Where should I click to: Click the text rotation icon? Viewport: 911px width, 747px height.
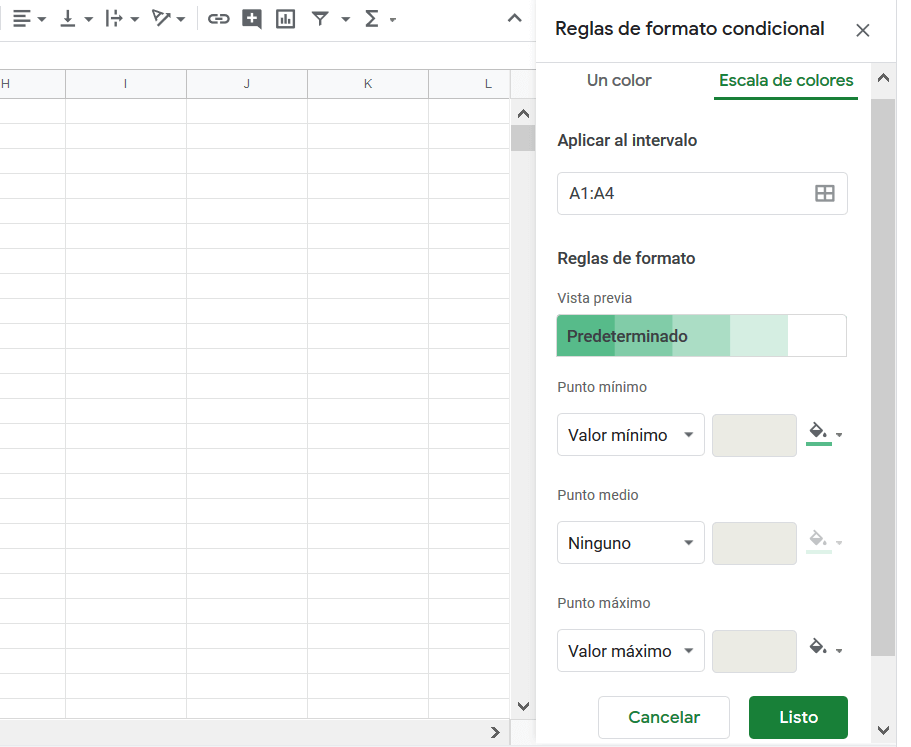coord(168,19)
